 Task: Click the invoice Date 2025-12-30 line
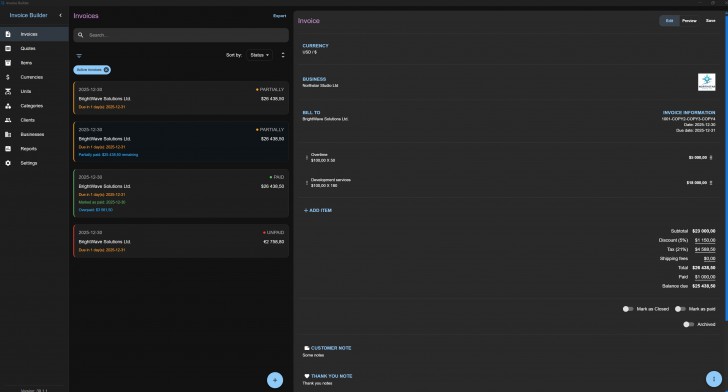click(699, 124)
